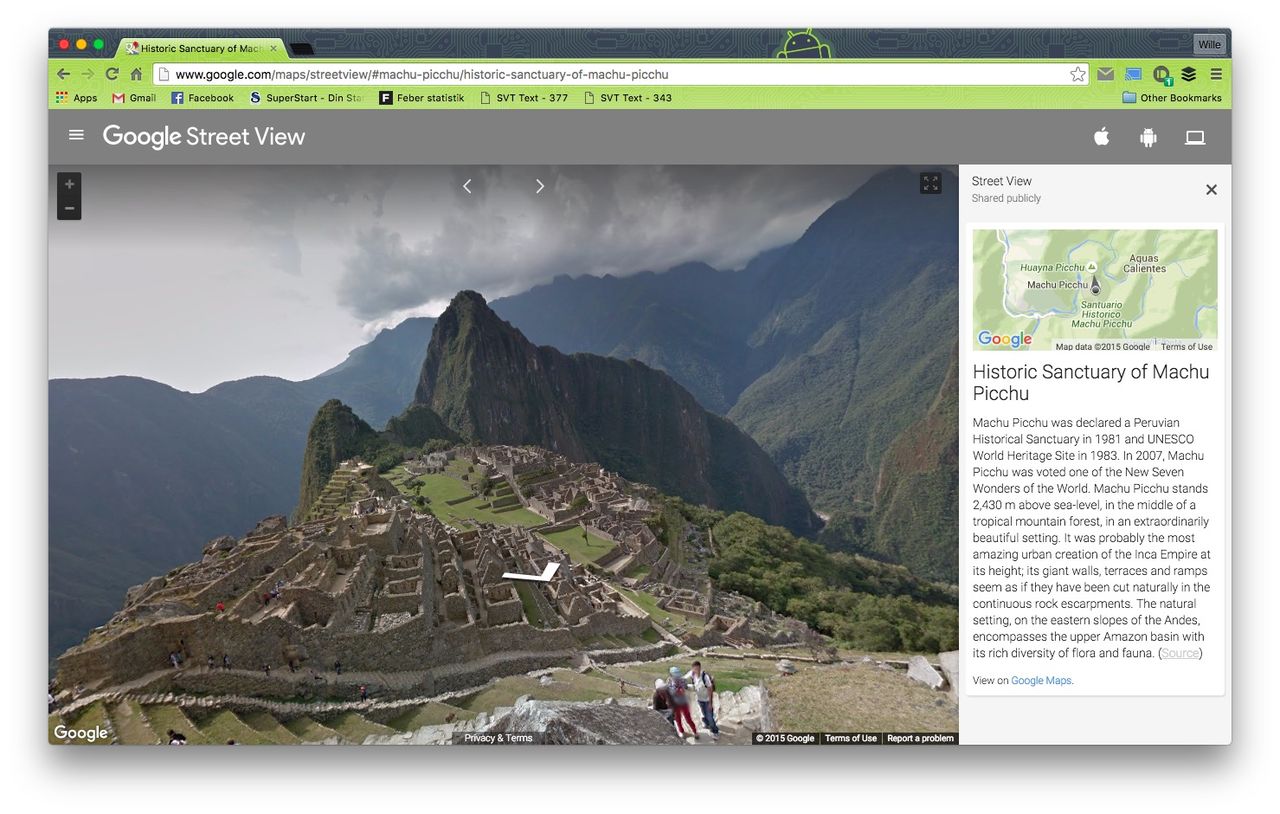Click Privacy & Terms below panorama

[498, 738]
